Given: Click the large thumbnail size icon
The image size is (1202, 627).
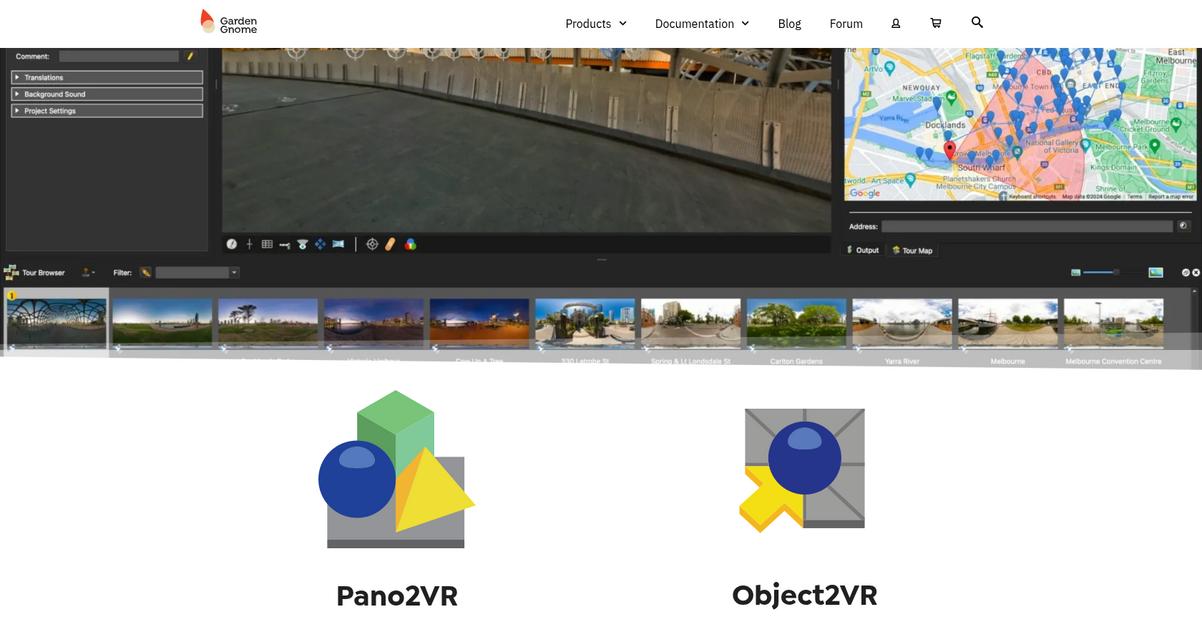Looking at the screenshot, I should (1156, 272).
